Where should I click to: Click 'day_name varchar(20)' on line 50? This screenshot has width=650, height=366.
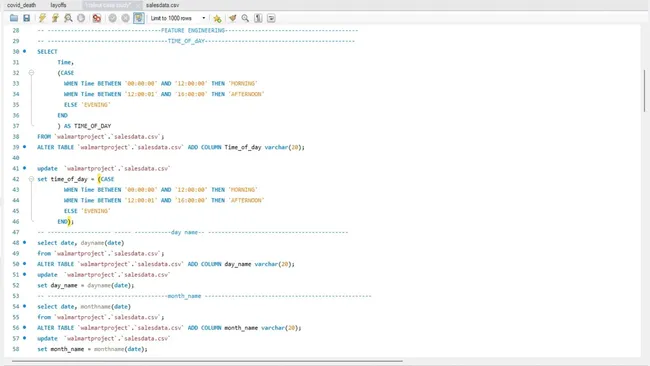coord(259,264)
